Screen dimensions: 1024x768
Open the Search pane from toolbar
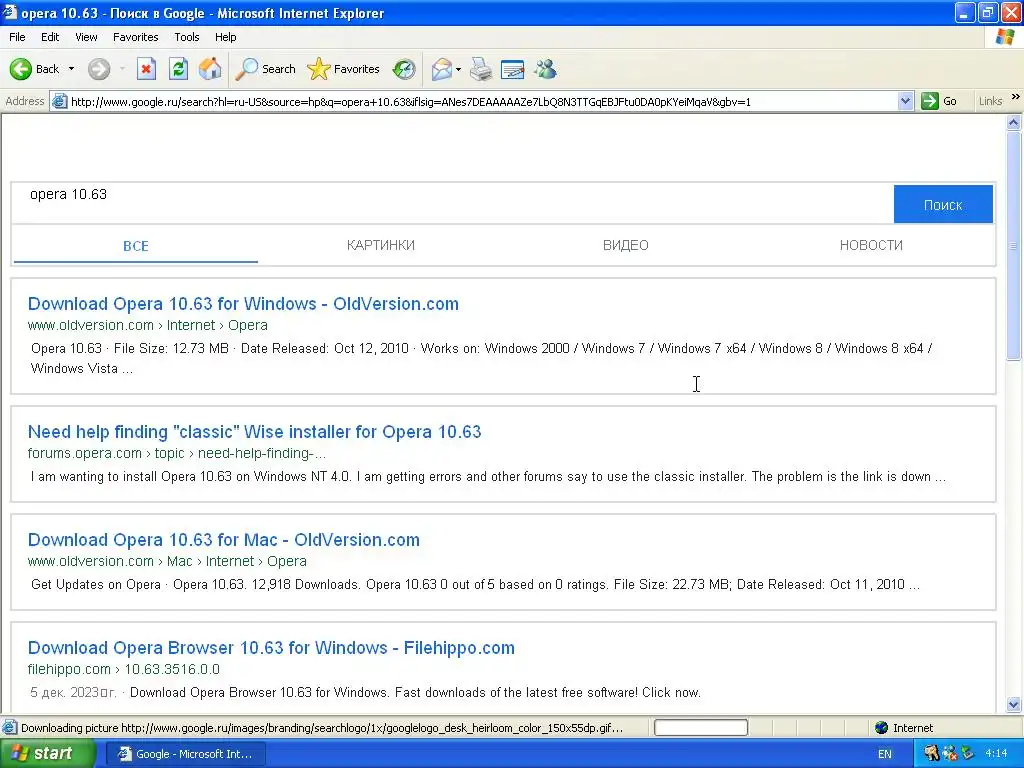pyautogui.click(x=265, y=69)
